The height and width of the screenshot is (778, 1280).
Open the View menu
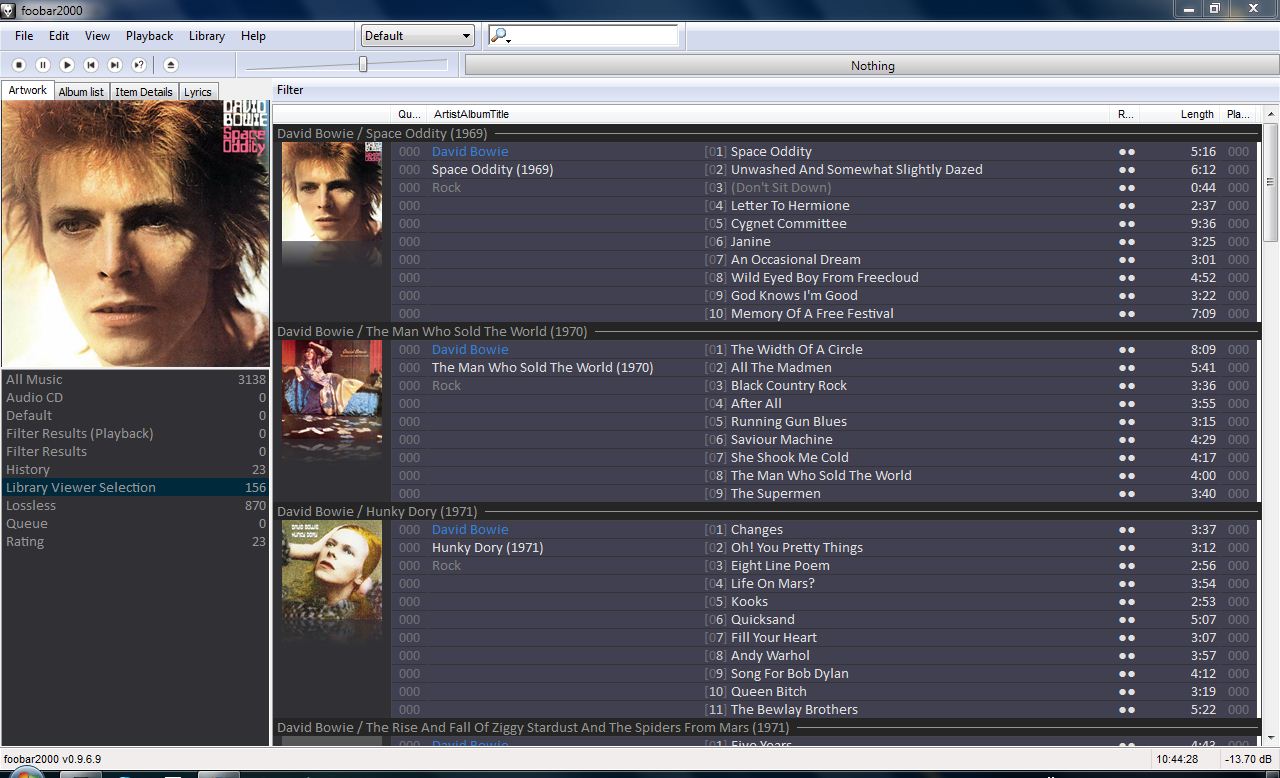(x=97, y=36)
